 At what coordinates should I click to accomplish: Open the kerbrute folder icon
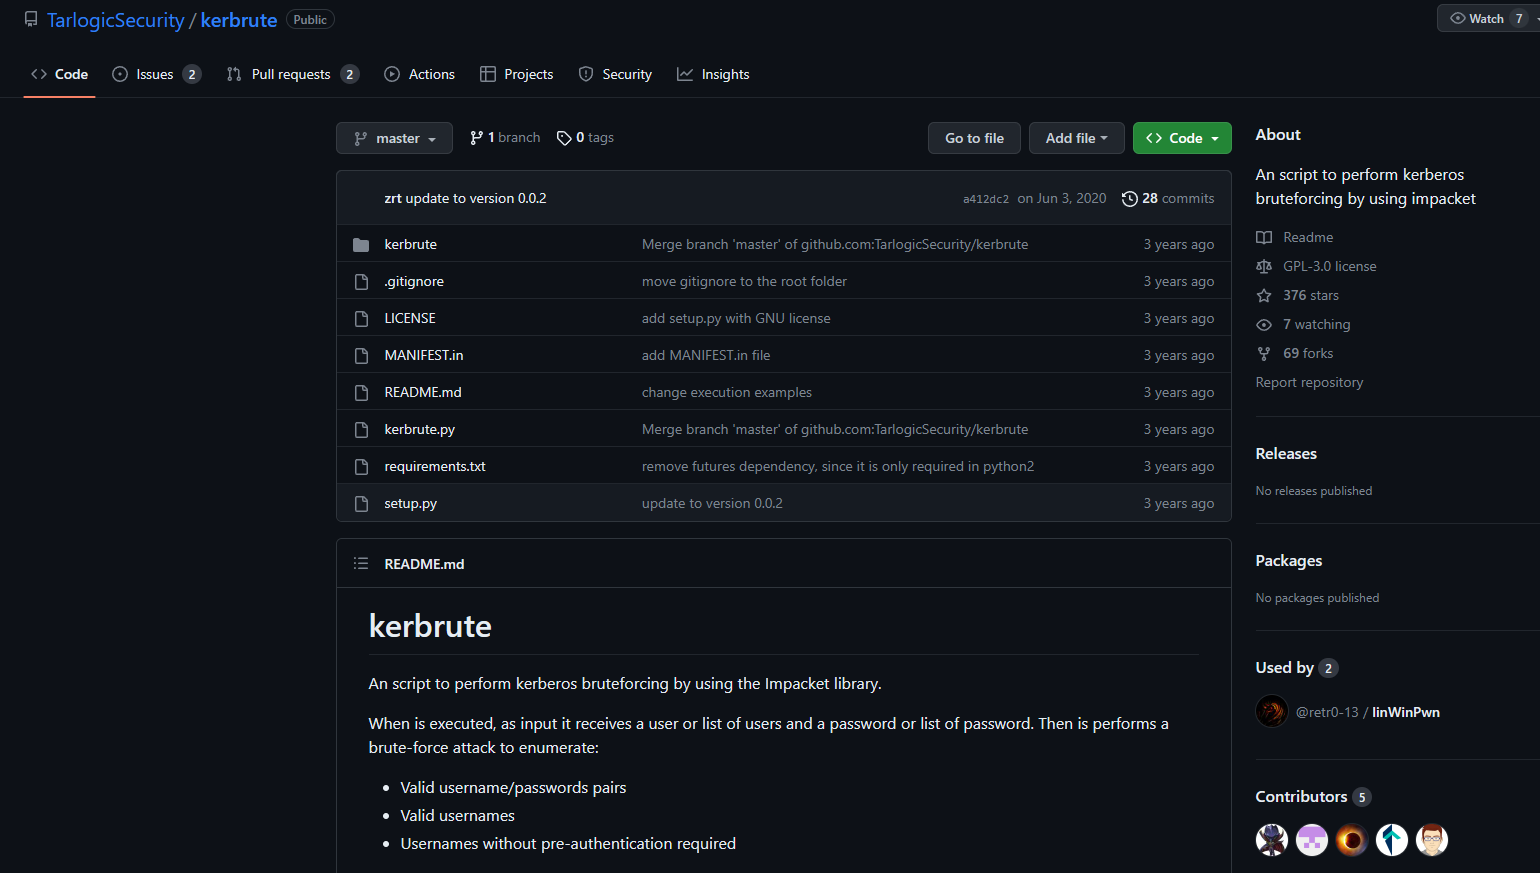(x=361, y=245)
